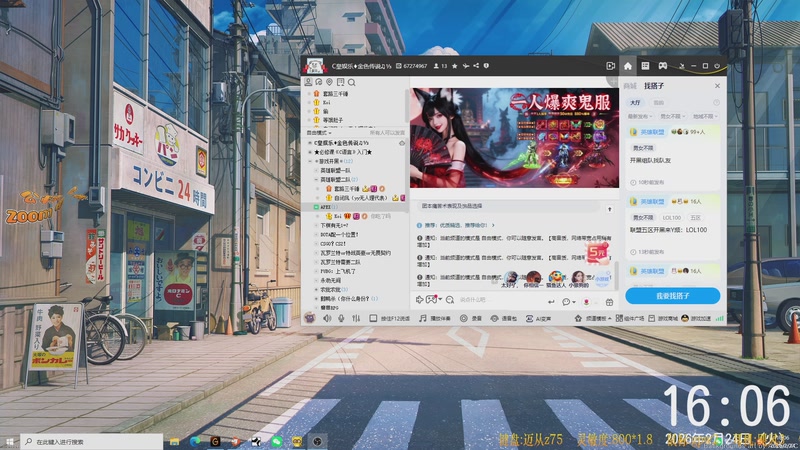This screenshot has width=800, height=450.
Task: Click the gift box icon by chat input
Action: [609, 302]
